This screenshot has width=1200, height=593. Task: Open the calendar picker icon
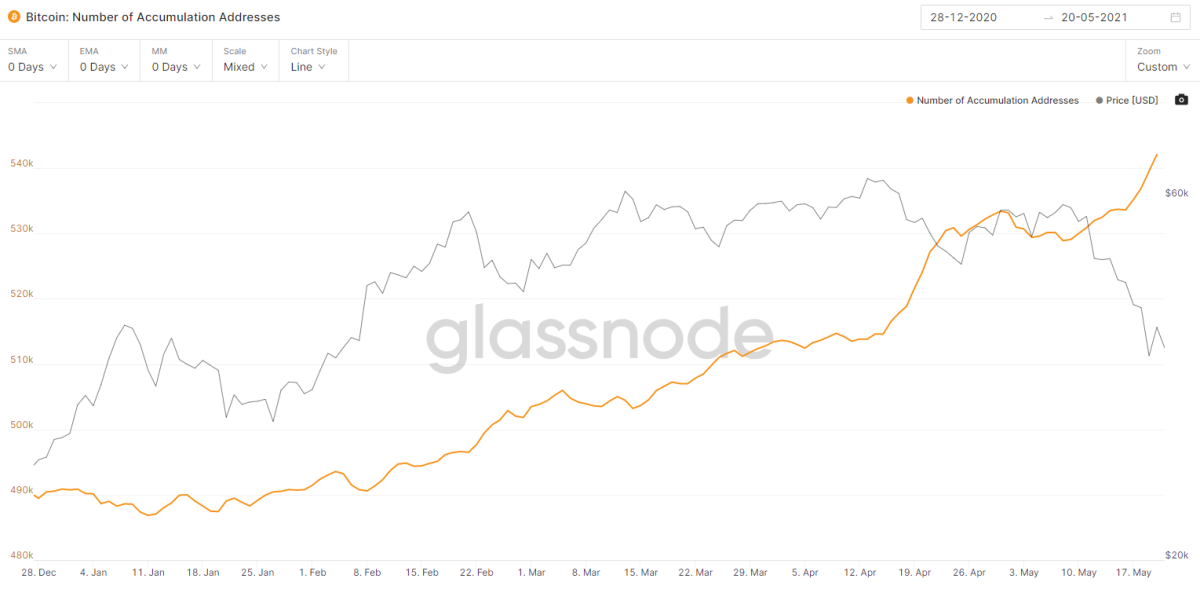pos(1175,17)
